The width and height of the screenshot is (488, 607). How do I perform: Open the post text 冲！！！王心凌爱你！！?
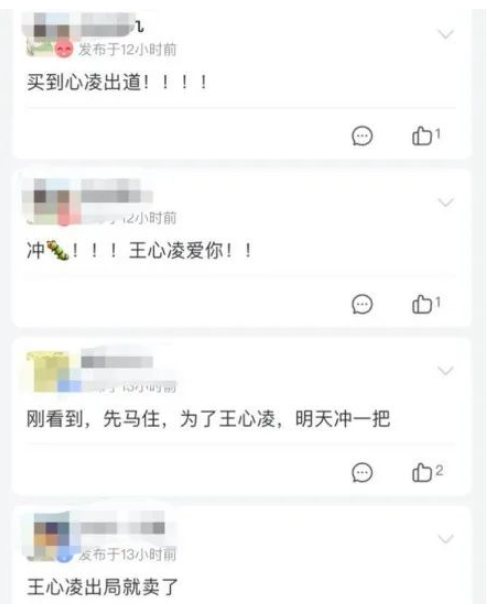[x=139, y=250]
